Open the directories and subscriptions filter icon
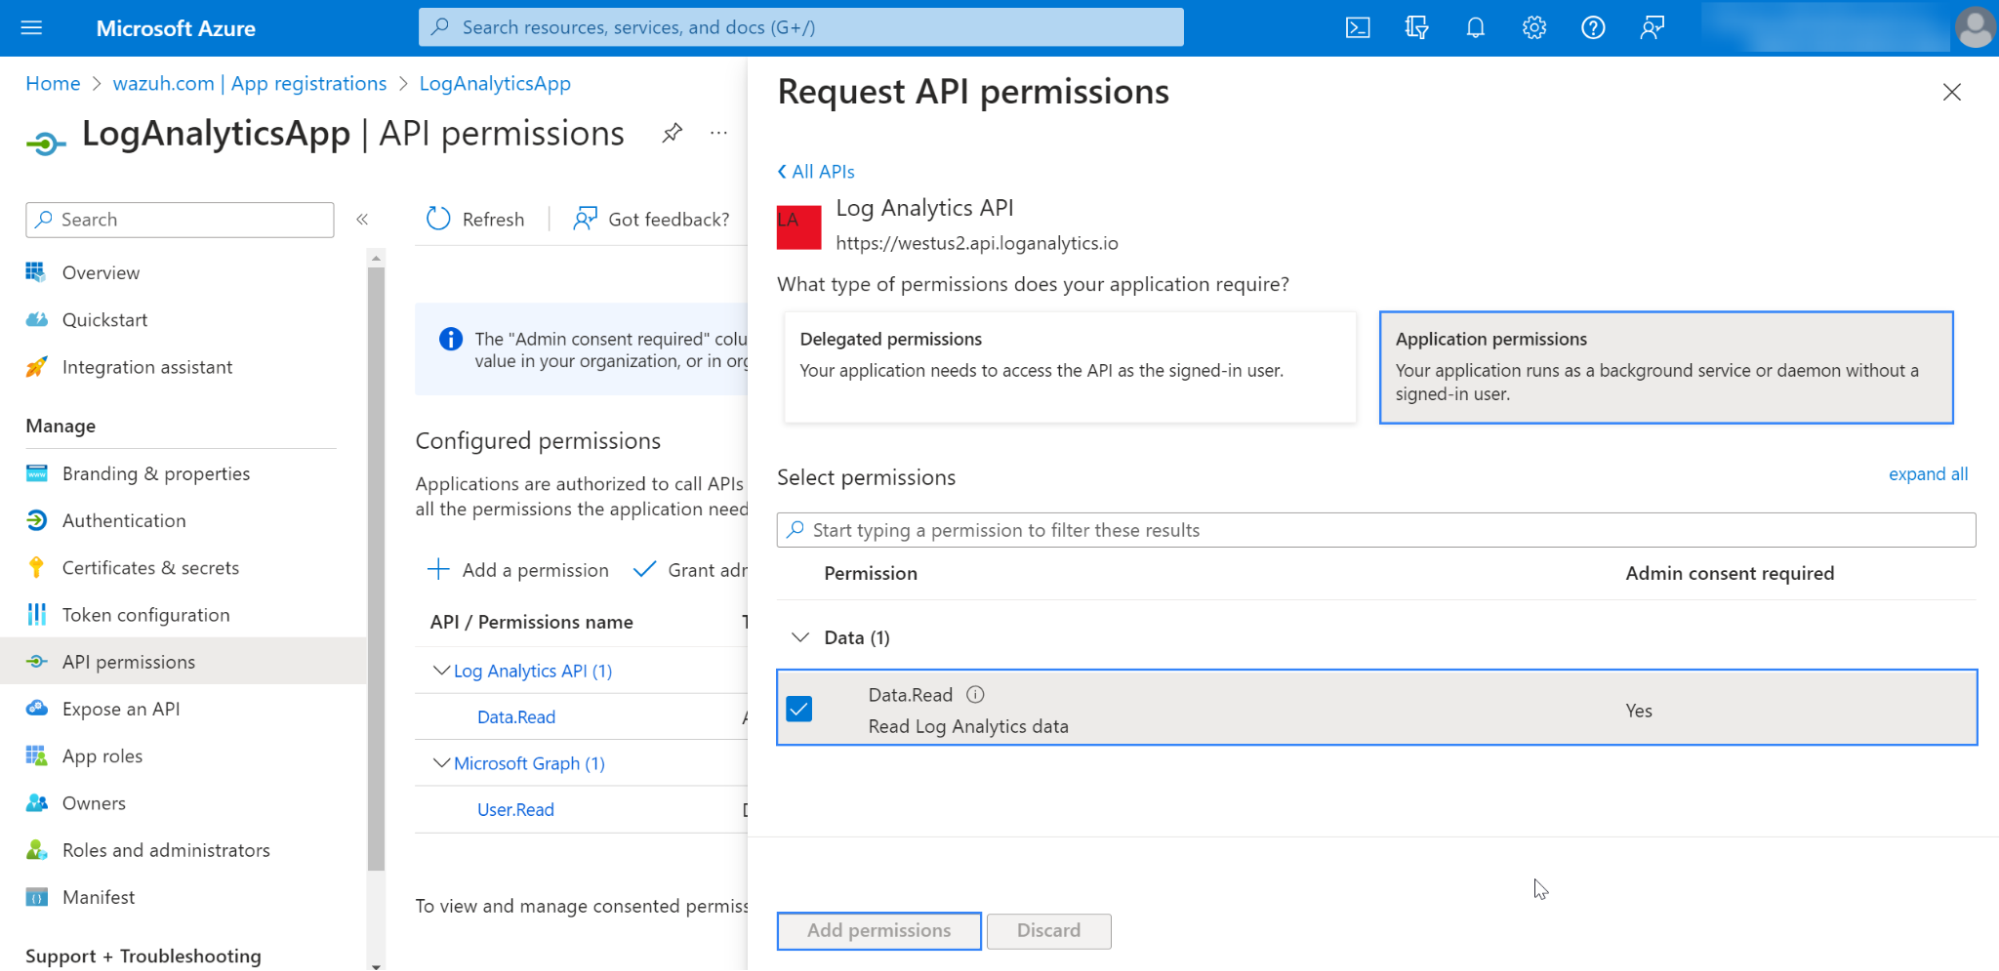Image resolution: width=1999 pixels, height=971 pixels. point(1416,28)
